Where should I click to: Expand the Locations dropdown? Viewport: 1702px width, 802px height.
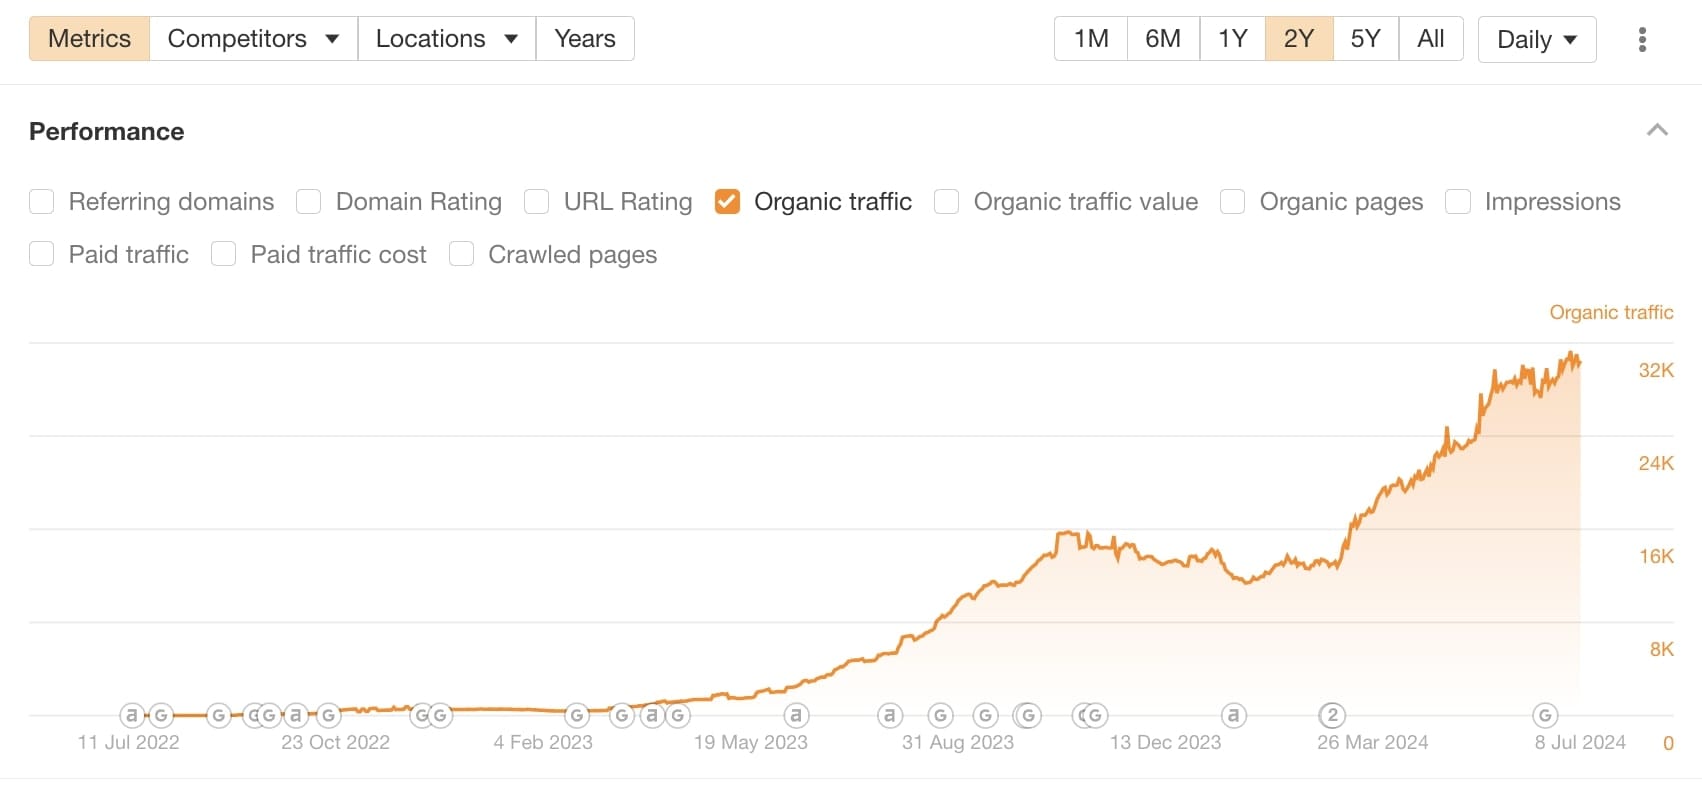pyautogui.click(x=446, y=38)
